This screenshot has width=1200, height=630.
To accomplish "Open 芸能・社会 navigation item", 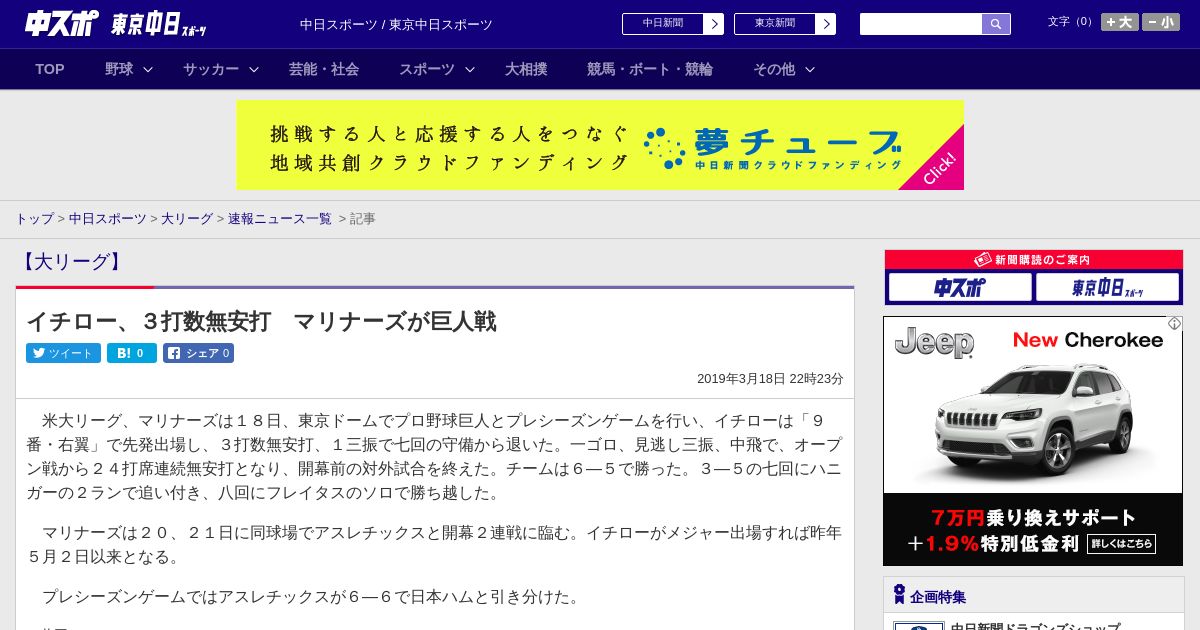I will click(x=324, y=69).
